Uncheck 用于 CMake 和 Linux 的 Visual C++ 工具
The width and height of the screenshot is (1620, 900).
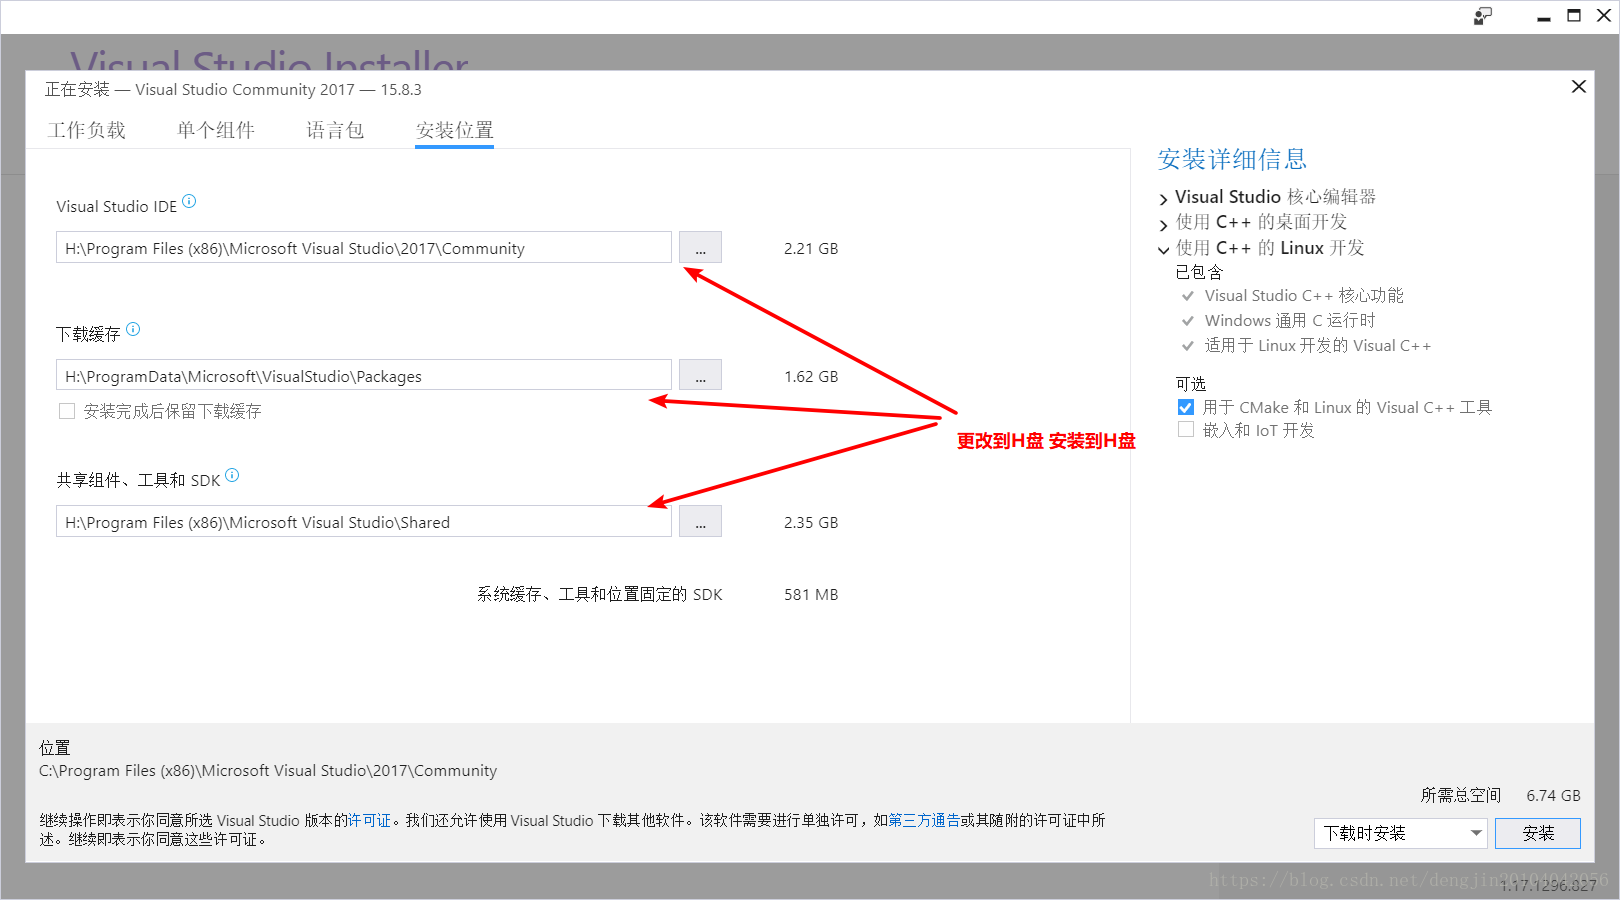[x=1186, y=407]
